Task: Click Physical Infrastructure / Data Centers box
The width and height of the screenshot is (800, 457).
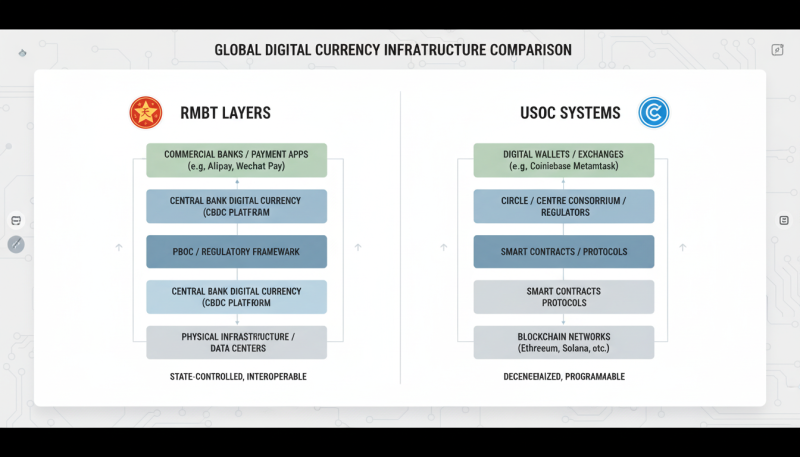Action: (236, 342)
